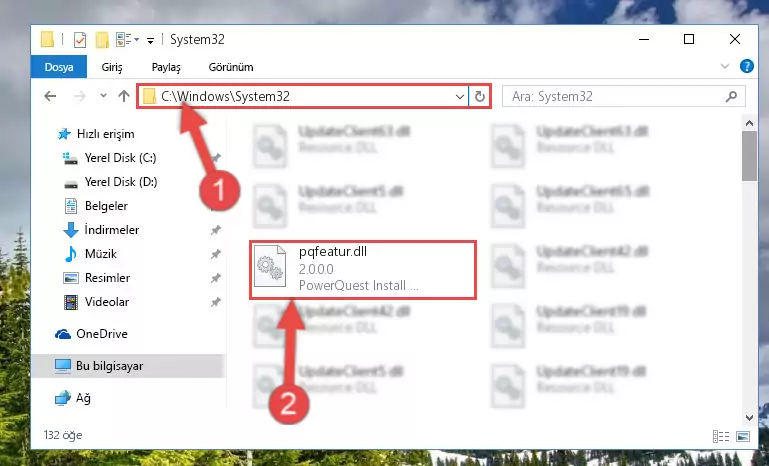
Task: Go up one folder with the up arrow
Action: coord(124,96)
